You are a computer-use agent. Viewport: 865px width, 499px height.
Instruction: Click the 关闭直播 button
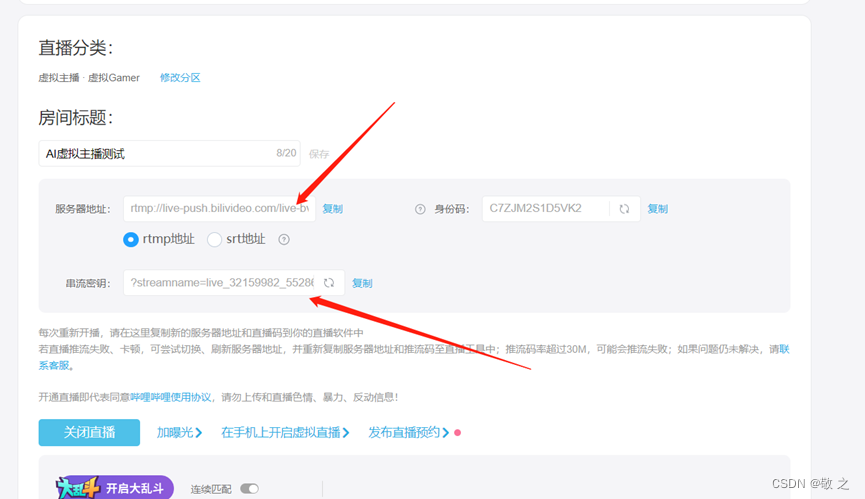click(89, 432)
